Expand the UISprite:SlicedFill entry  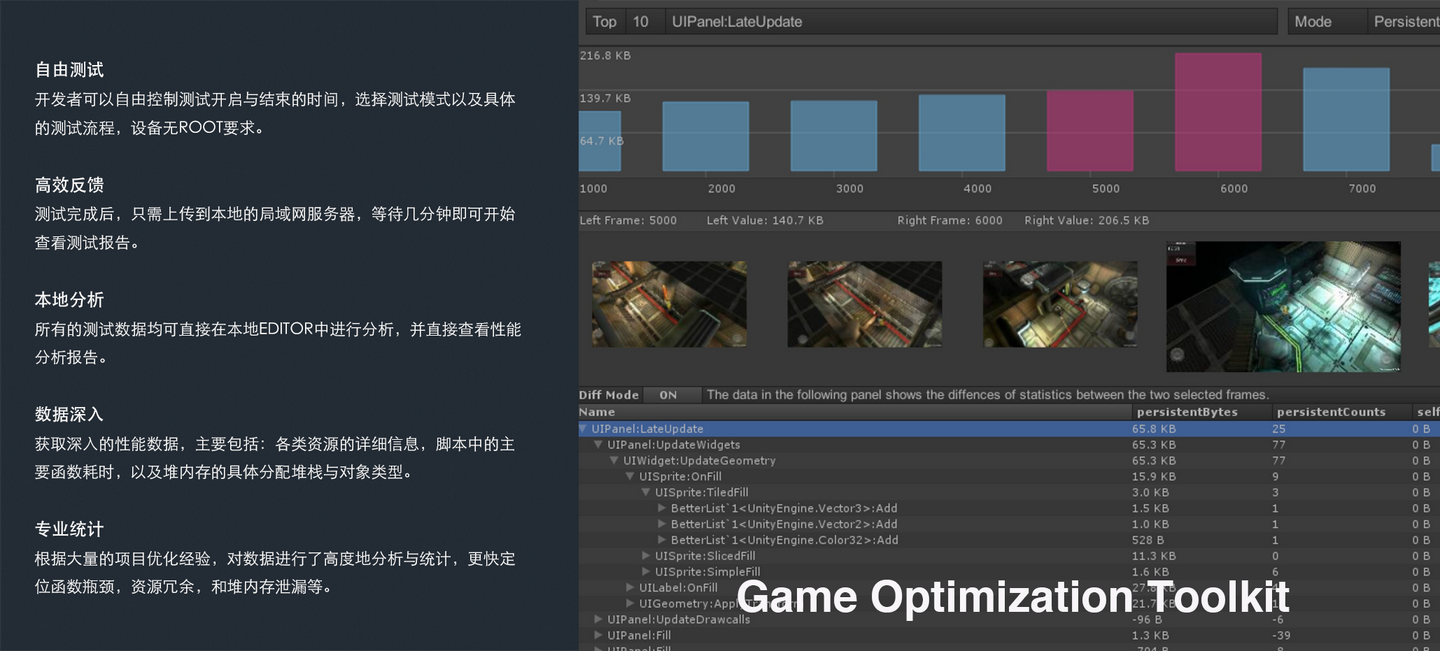(x=647, y=556)
